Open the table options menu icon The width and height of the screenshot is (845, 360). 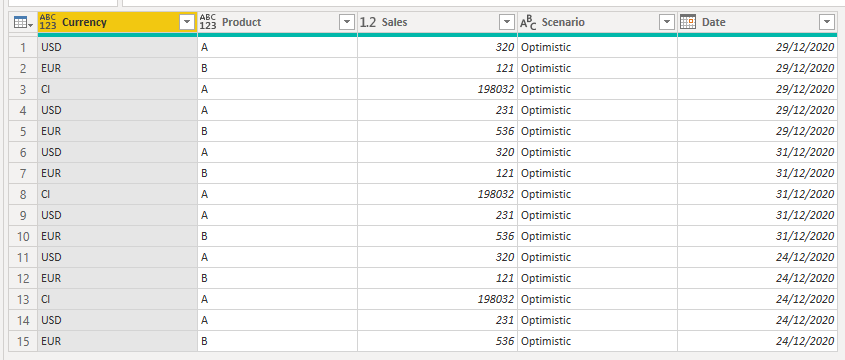[23, 23]
